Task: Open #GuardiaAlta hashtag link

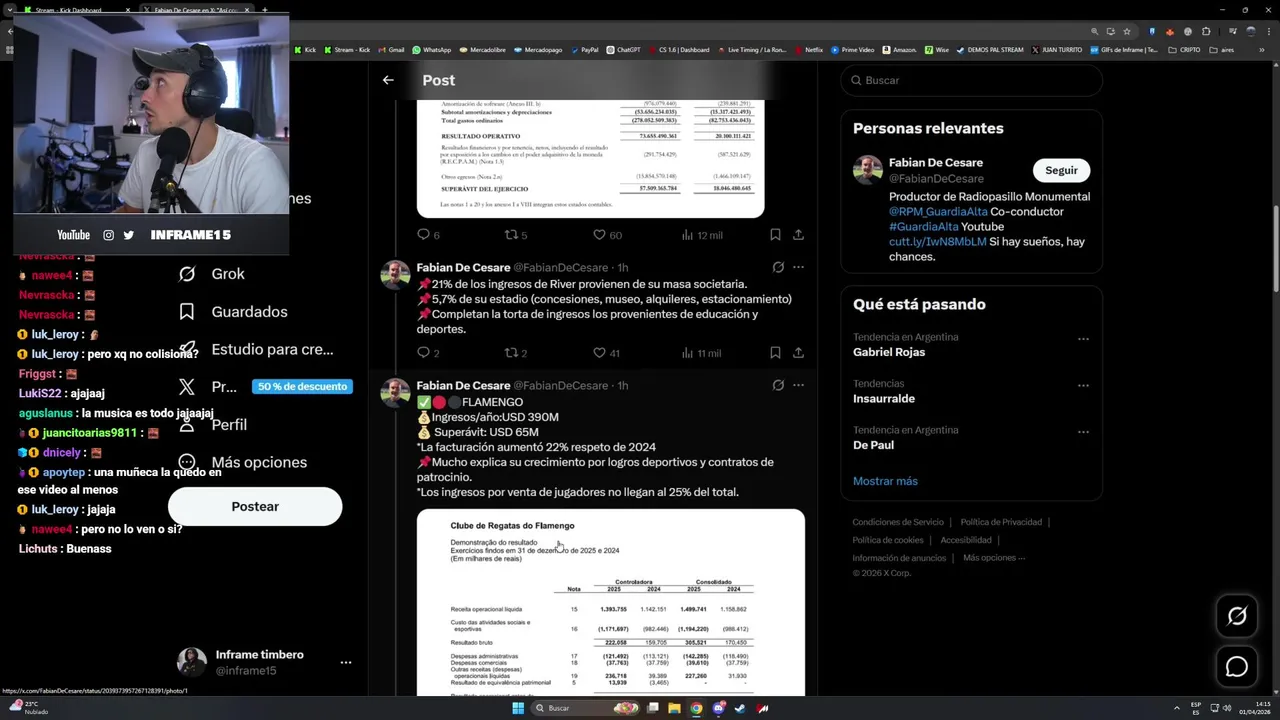Action: (x=924, y=227)
